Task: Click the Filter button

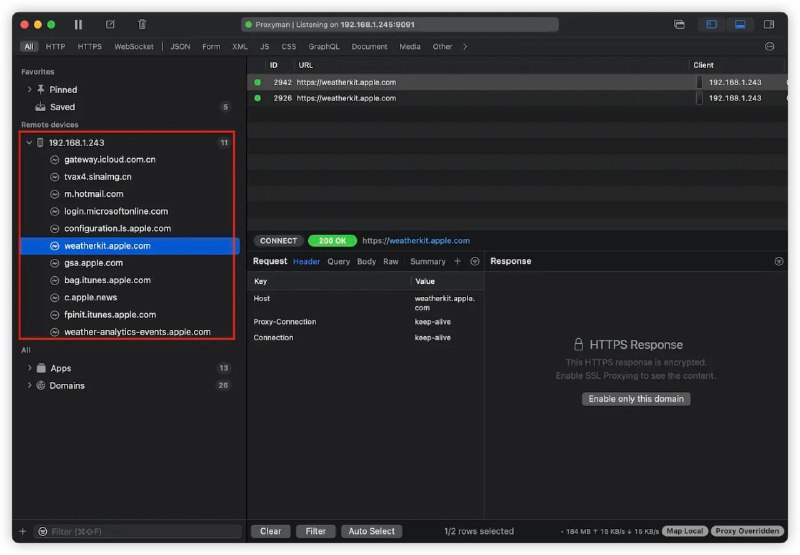Action: [315, 531]
